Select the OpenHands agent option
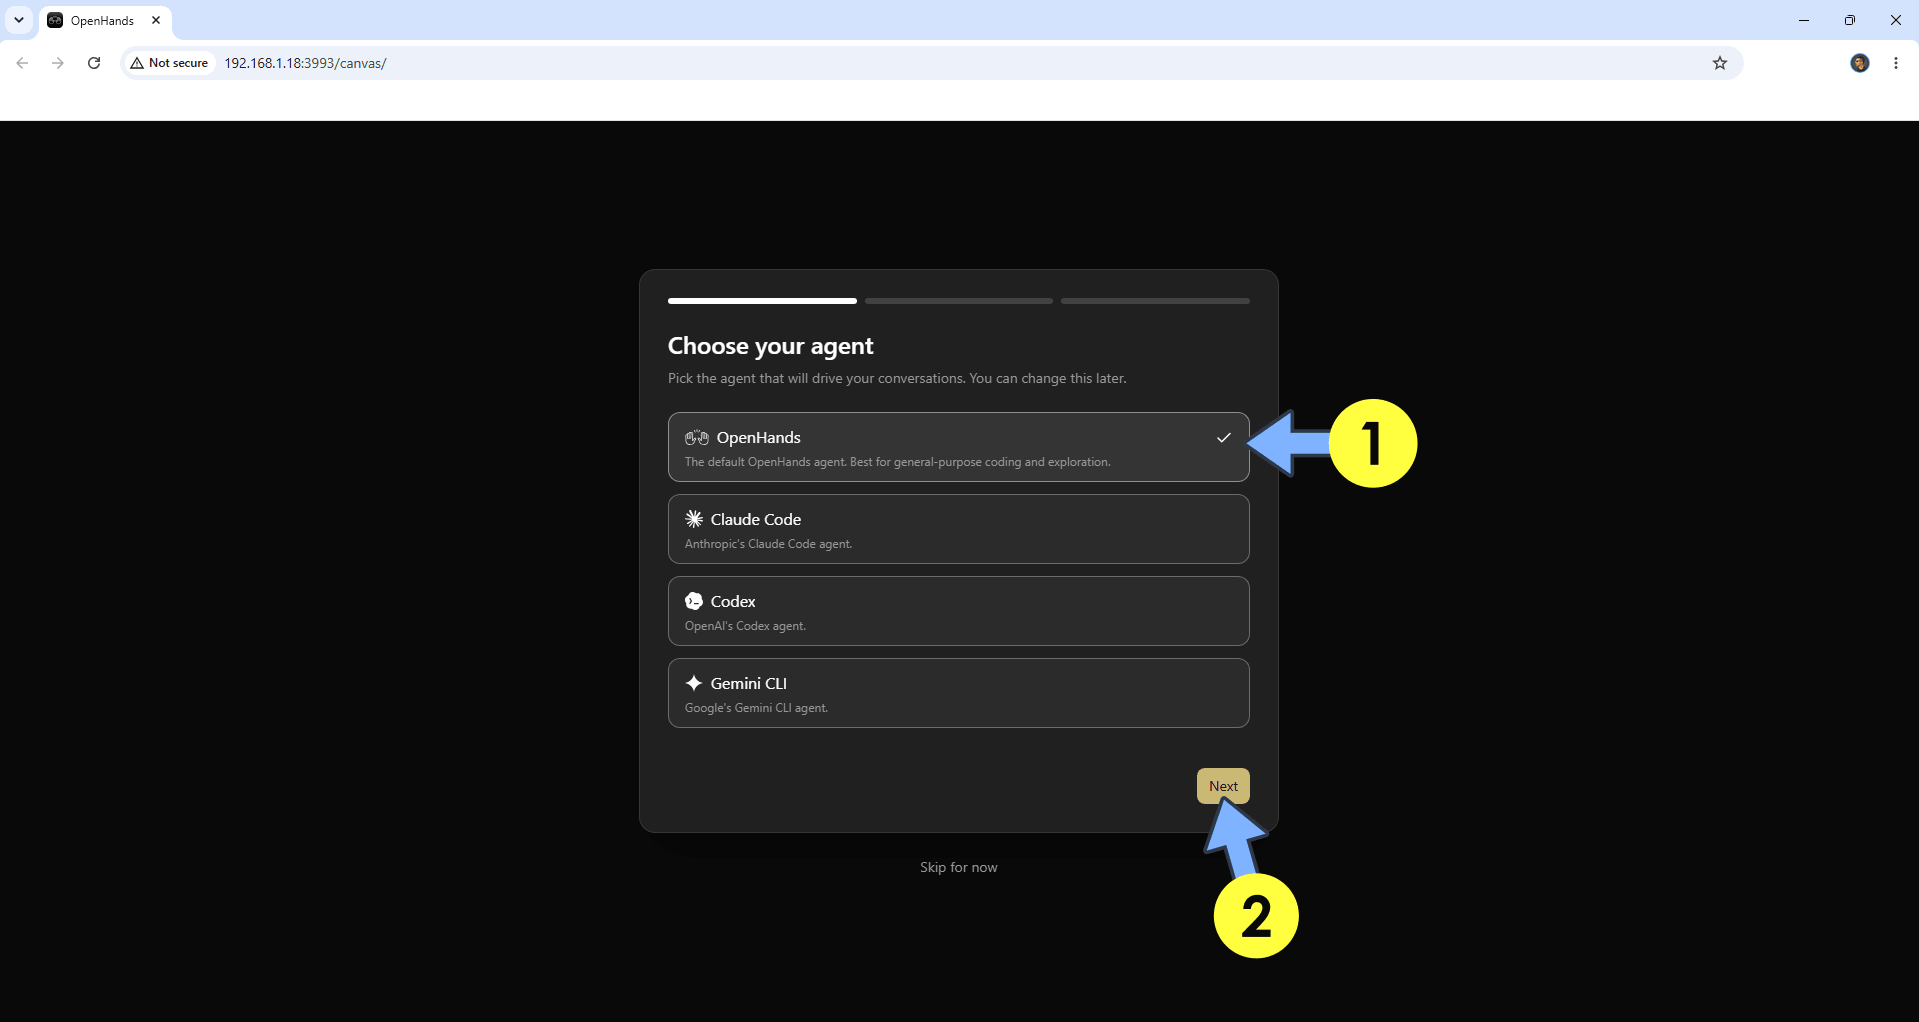Viewport: 1919px width, 1022px height. point(958,447)
